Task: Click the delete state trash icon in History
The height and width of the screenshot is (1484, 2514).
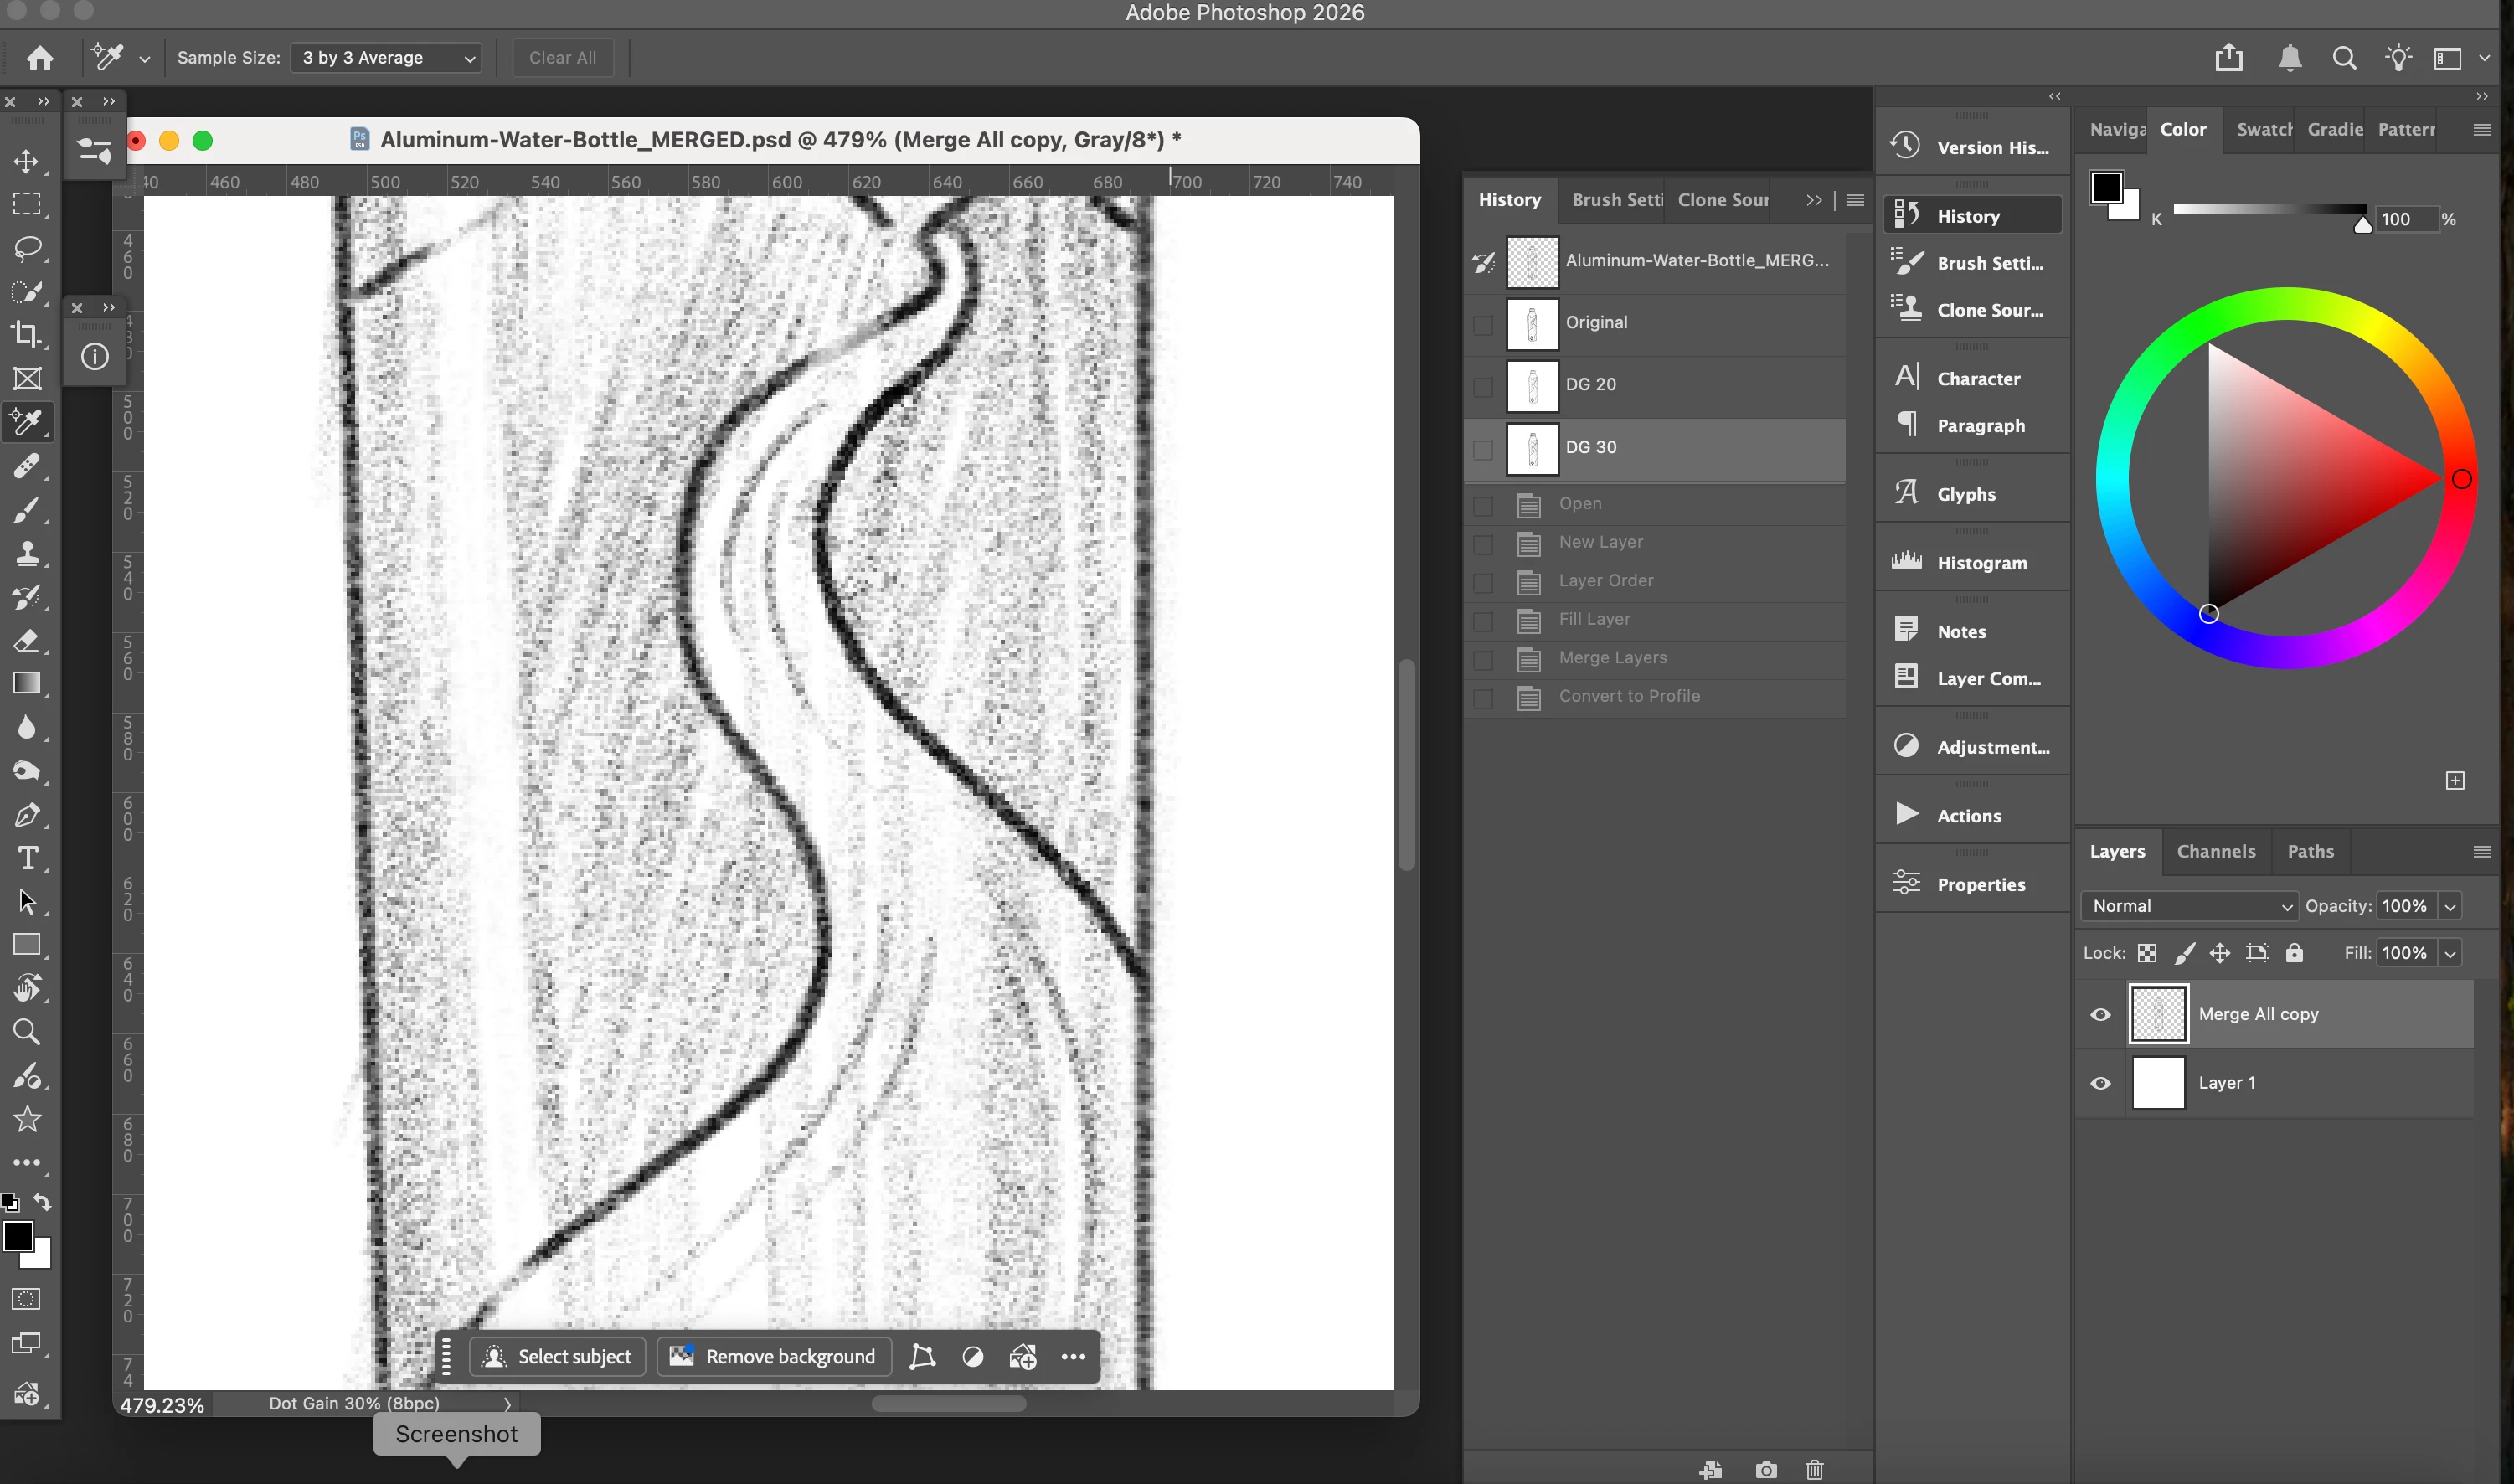Action: 1814,1469
